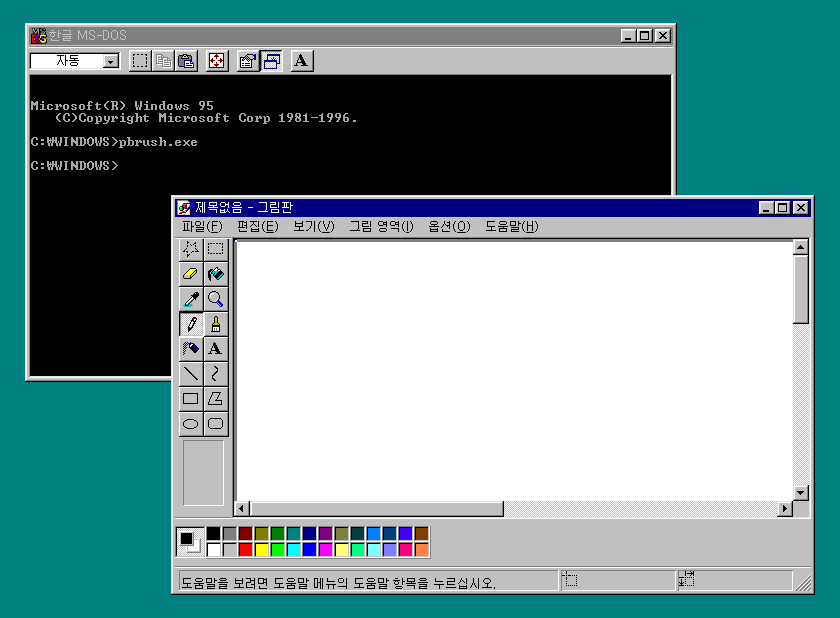Viewport: 840px width, 618px height.
Task: Click on the white Paint canvas
Action: tap(514, 371)
